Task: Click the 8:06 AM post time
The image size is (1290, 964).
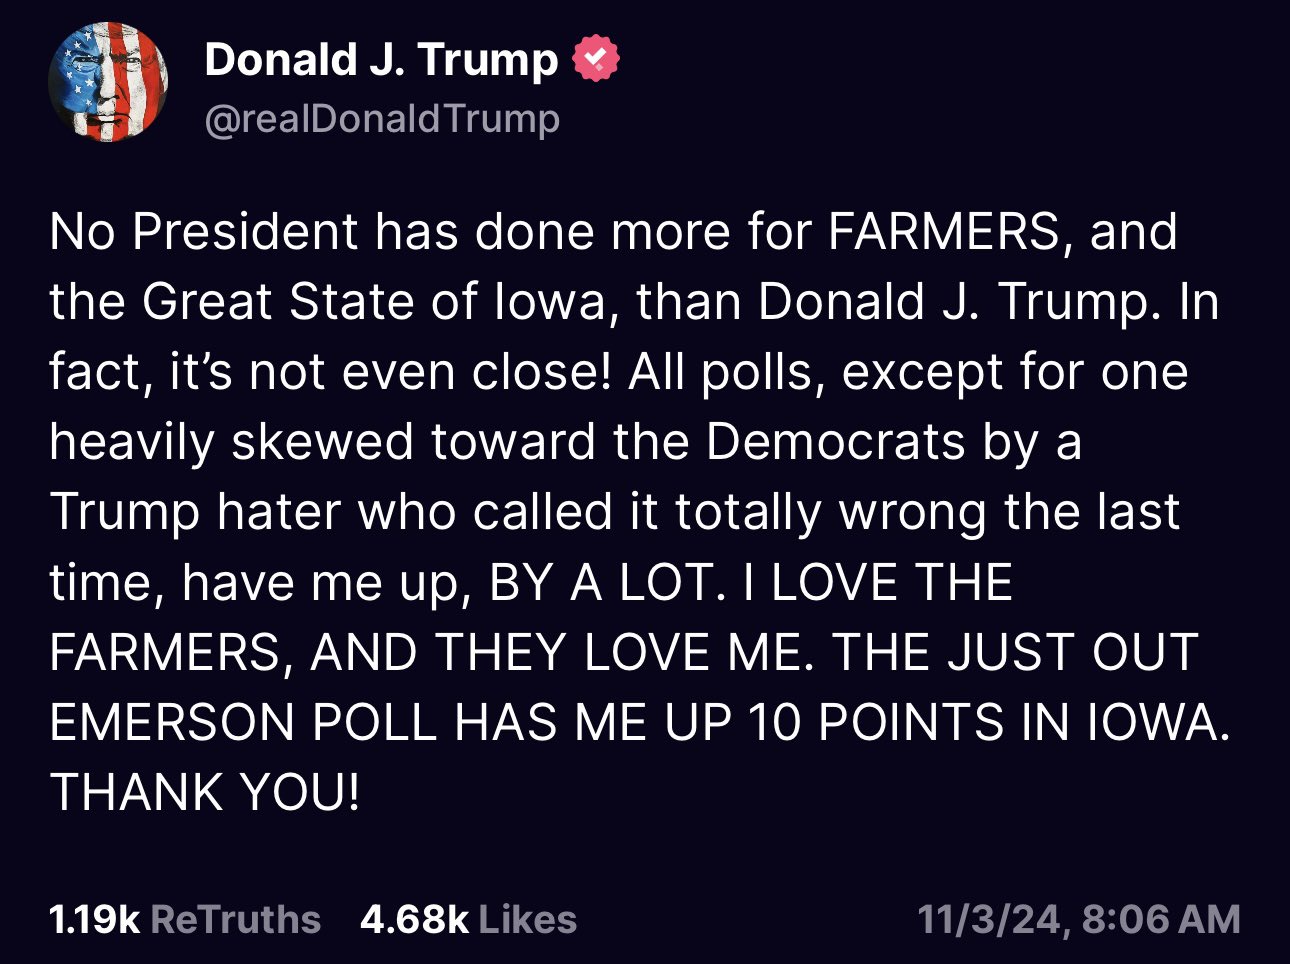Action: (1161, 919)
